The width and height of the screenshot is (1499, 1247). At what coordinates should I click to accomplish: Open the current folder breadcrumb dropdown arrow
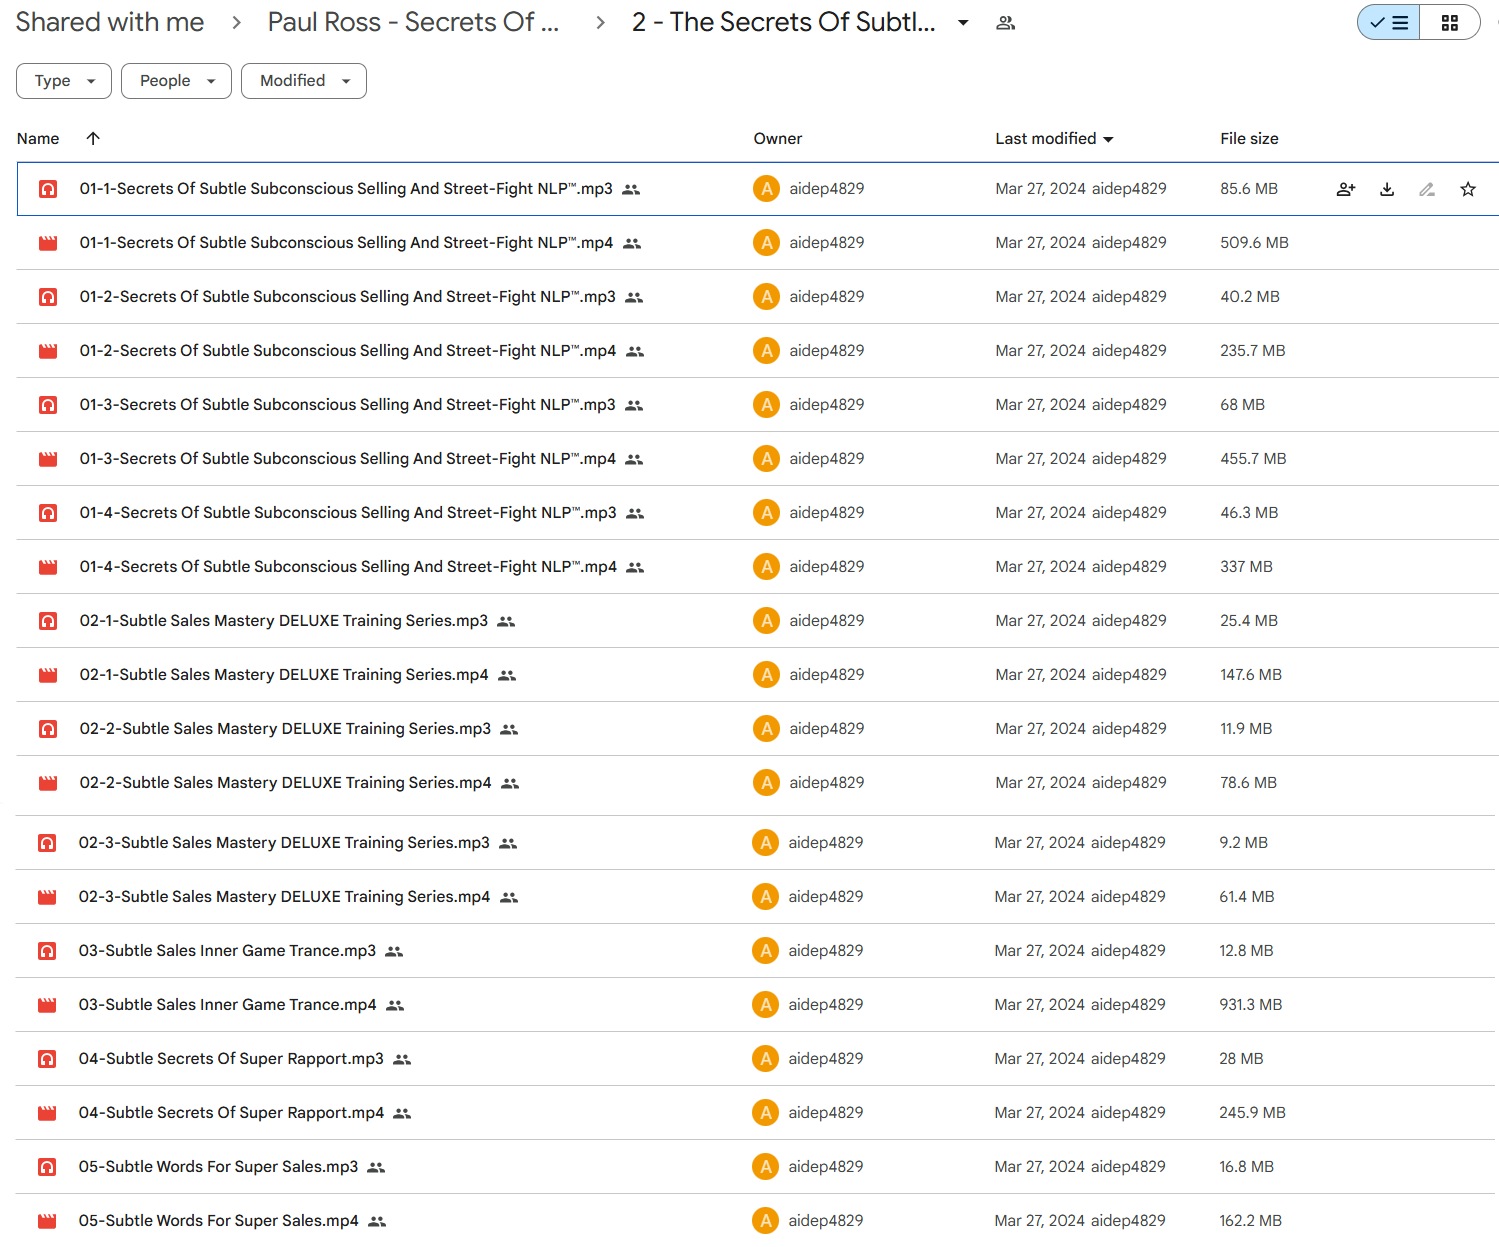pyautogui.click(x=963, y=23)
